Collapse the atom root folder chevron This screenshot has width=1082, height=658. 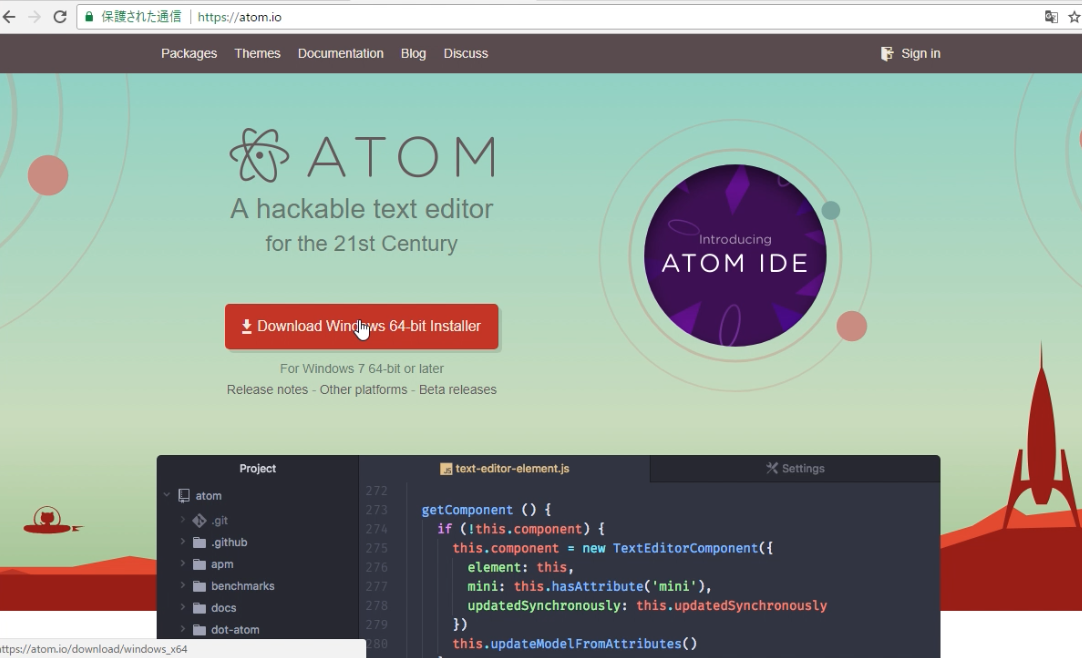point(167,495)
